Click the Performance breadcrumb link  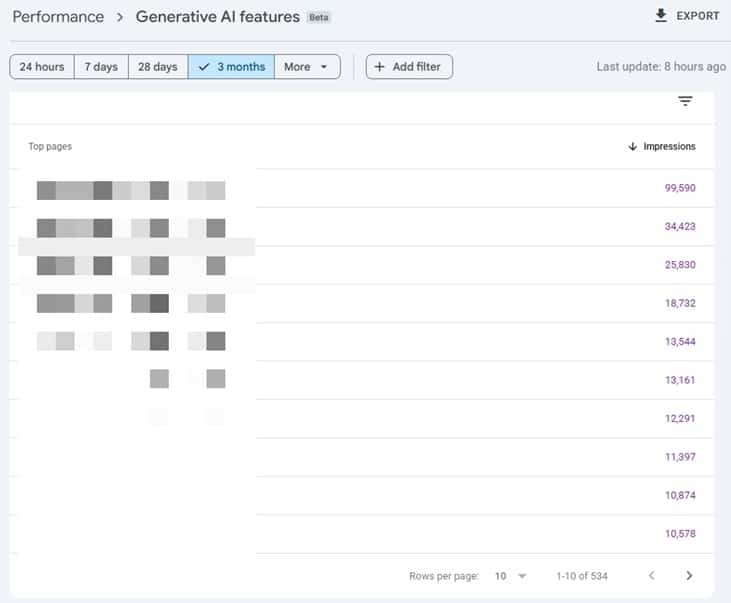pyautogui.click(x=58, y=17)
